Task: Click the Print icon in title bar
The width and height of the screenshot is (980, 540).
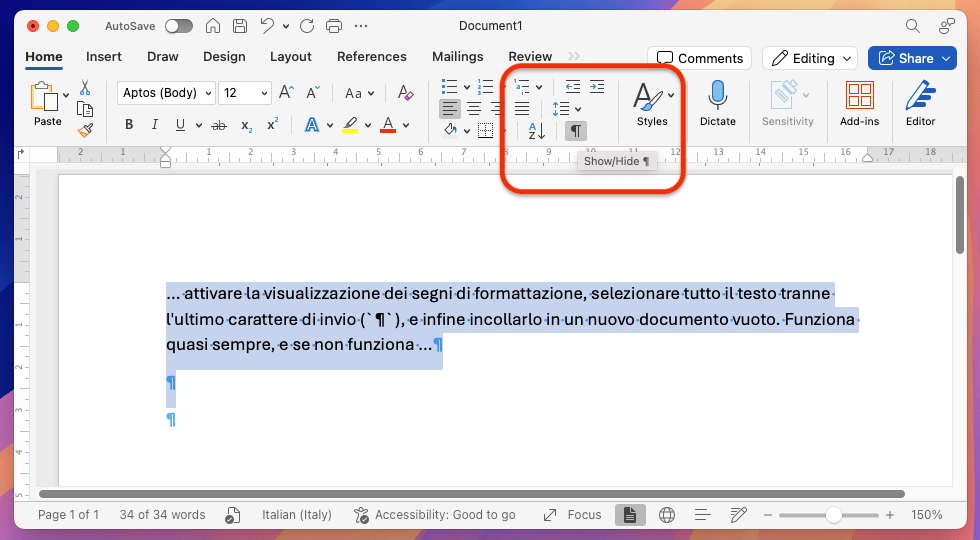Action: pyautogui.click(x=334, y=26)
